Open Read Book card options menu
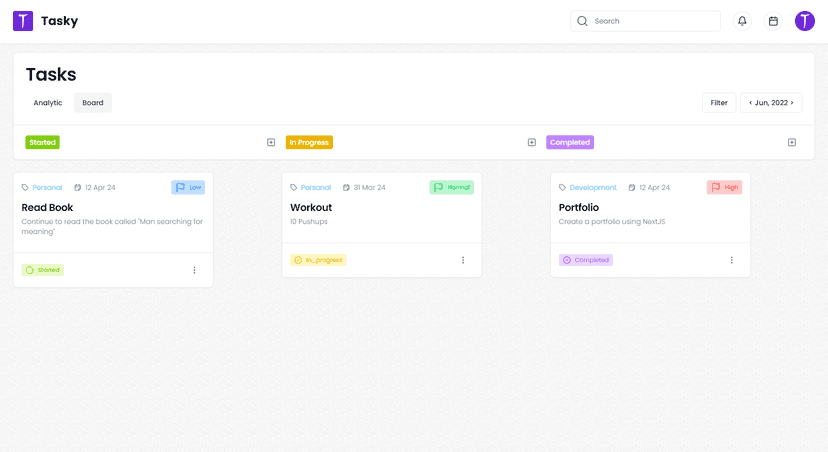Image resolution: width=828 pixels, height=452 pixels. 194,270
